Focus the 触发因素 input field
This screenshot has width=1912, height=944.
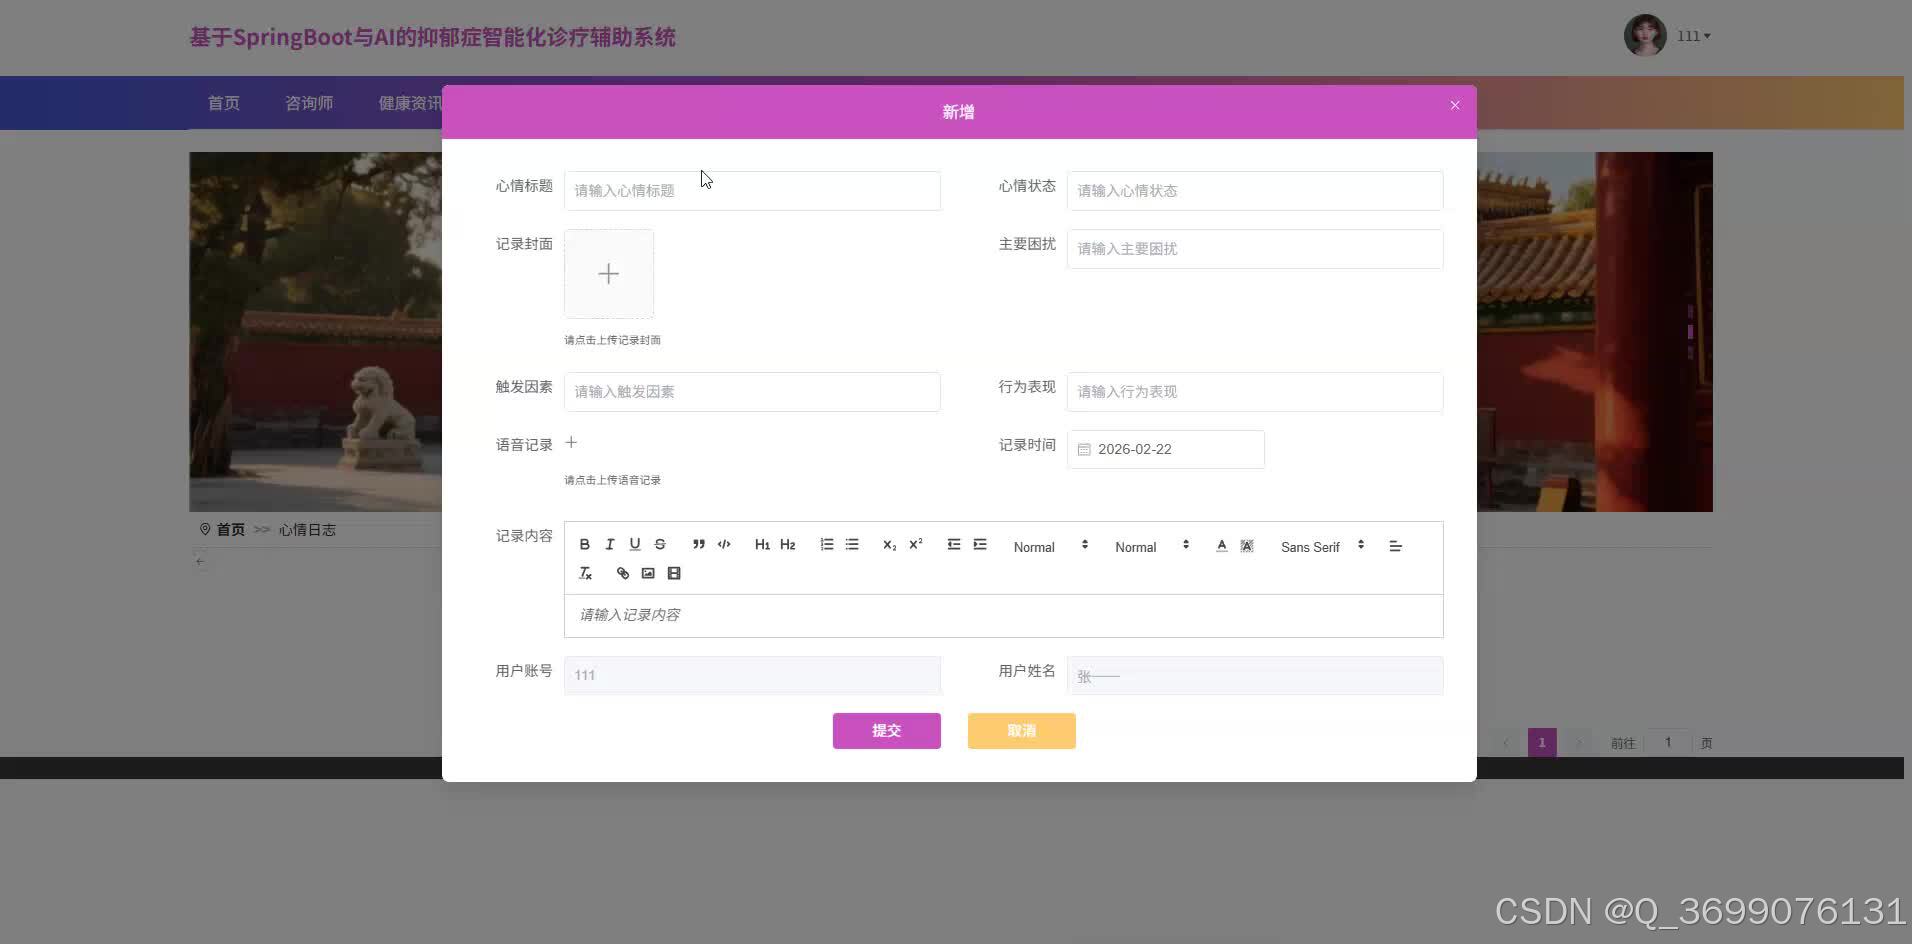coord(752,392)
